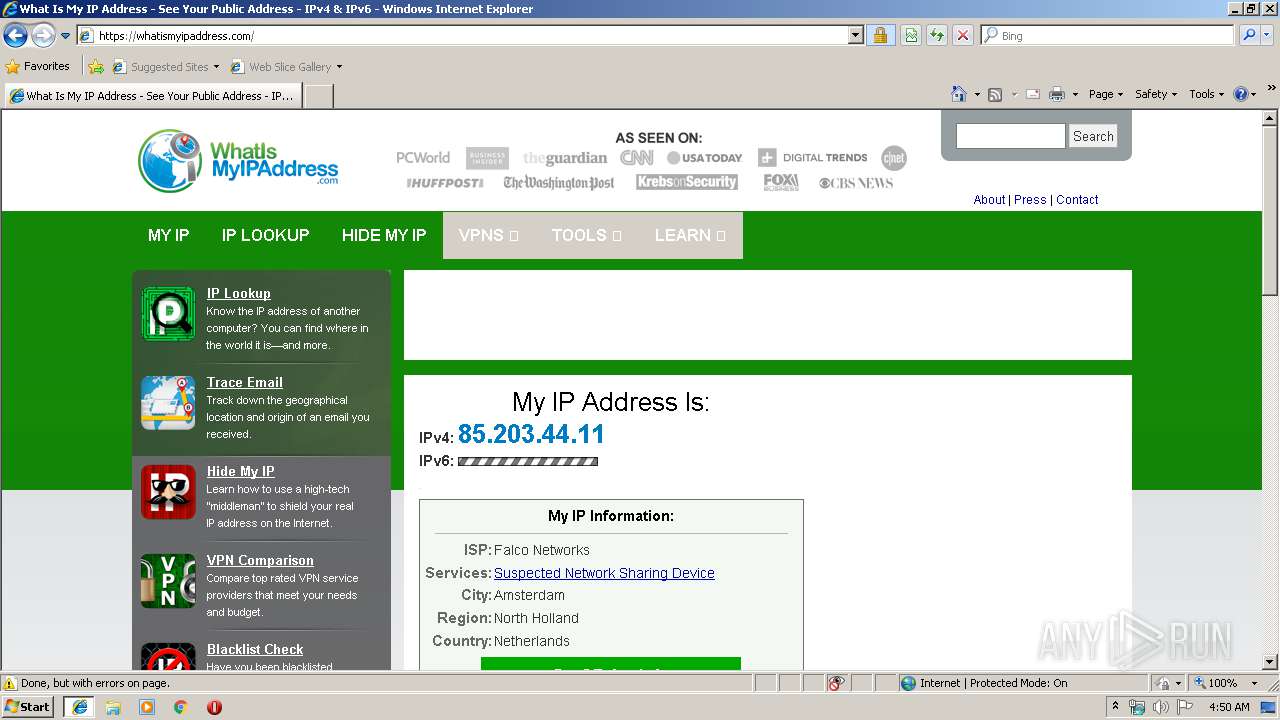Open Web Slice Gallery dropdown

click(x=286, y=67)
